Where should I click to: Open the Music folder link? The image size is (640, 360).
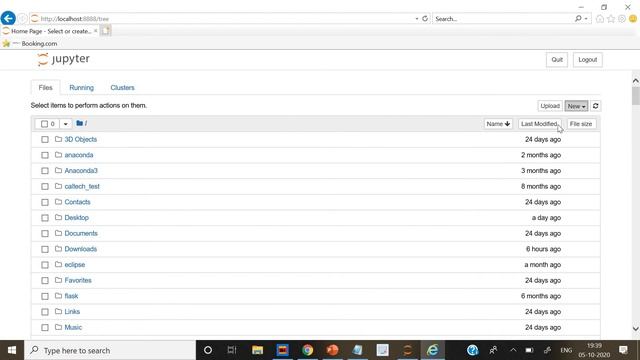(x=73, y=327)
